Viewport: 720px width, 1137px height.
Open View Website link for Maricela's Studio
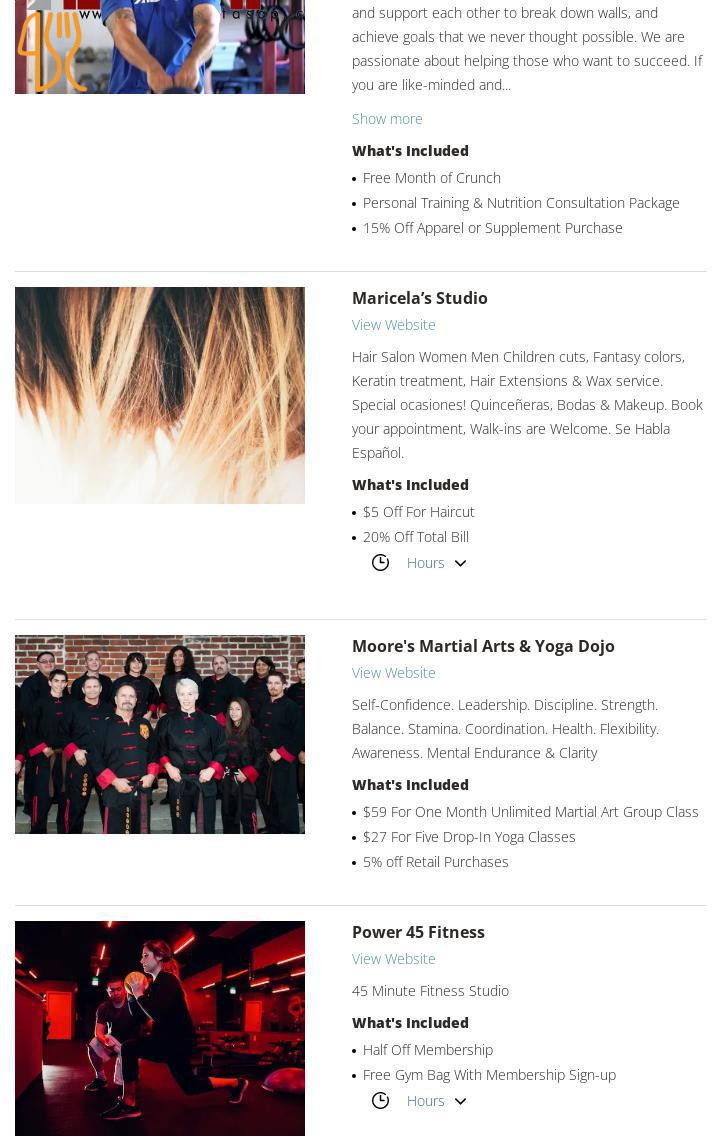coord(394,325)
